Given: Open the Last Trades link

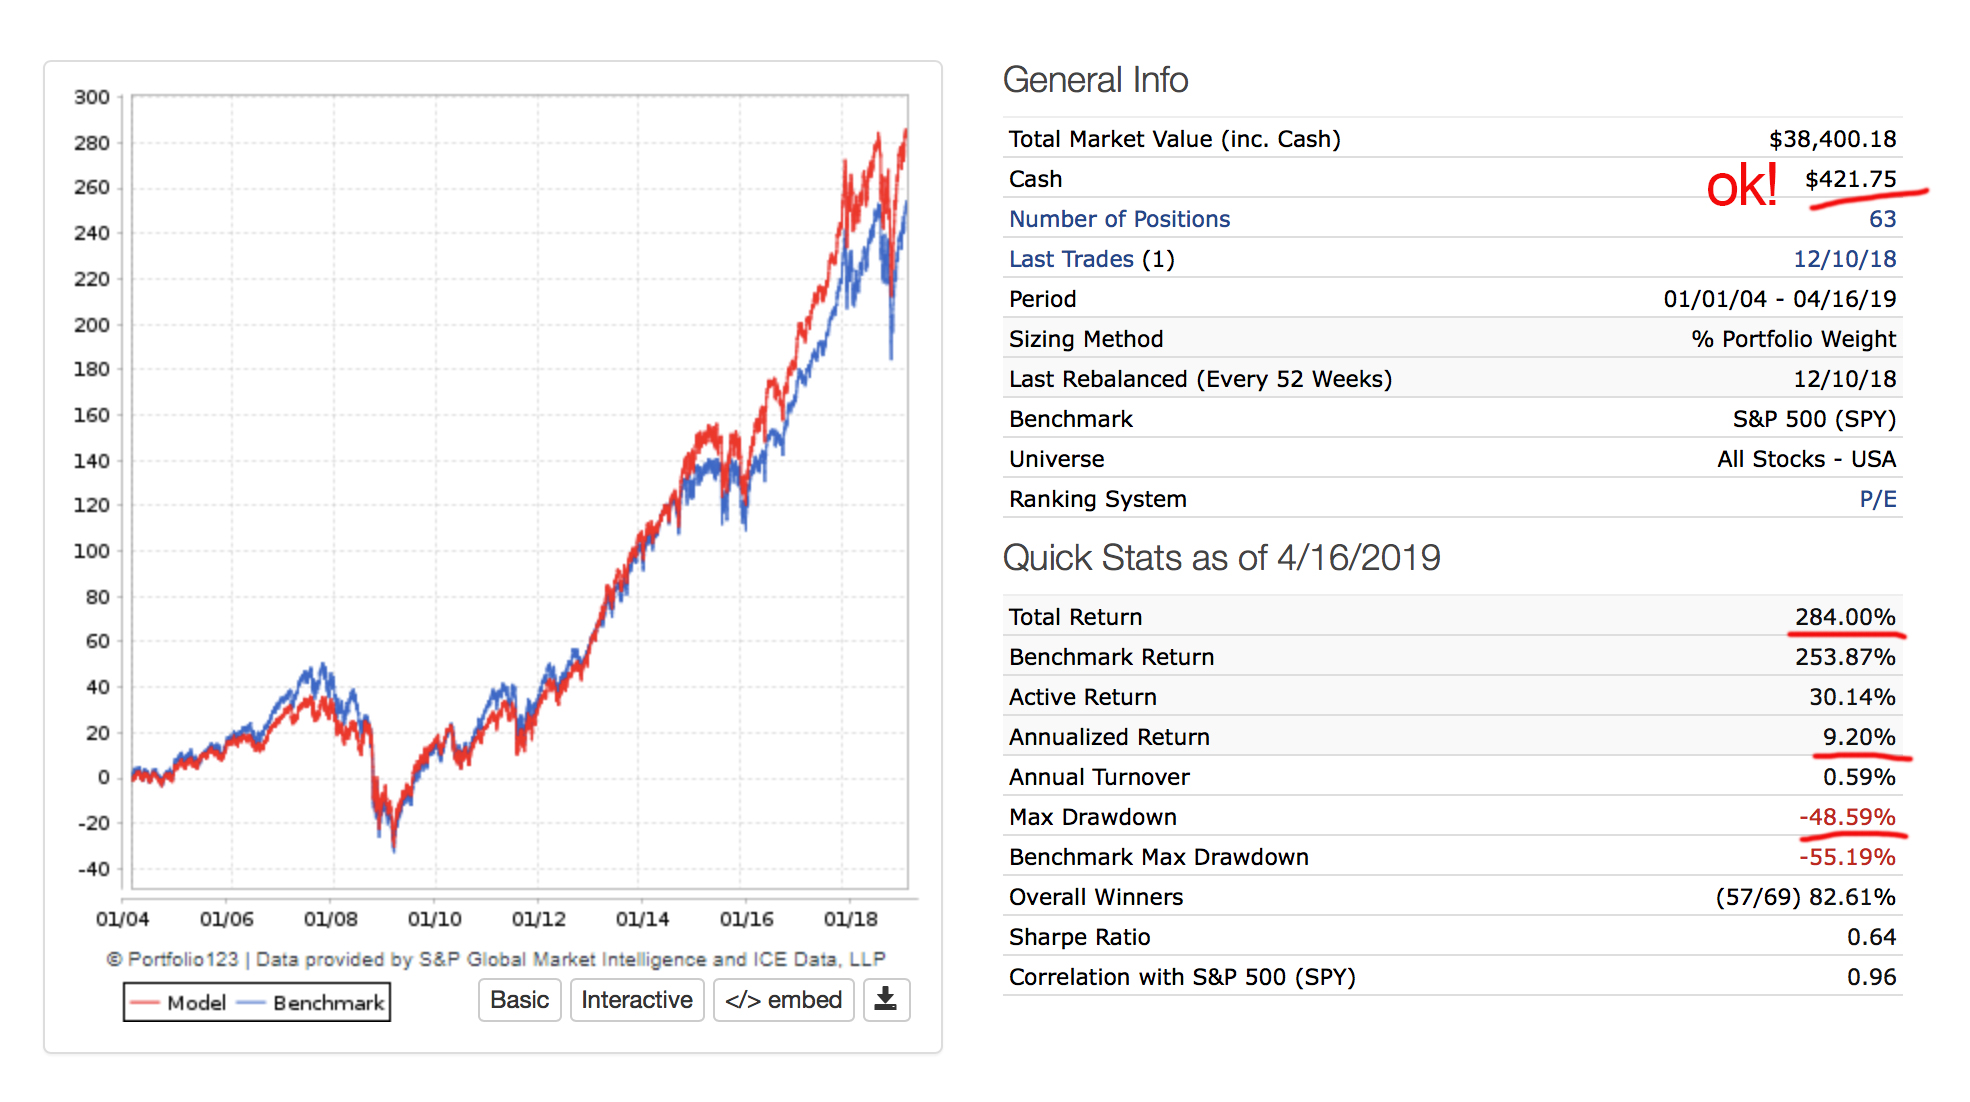Looking at the screenshot, I should click(1071, 259).
